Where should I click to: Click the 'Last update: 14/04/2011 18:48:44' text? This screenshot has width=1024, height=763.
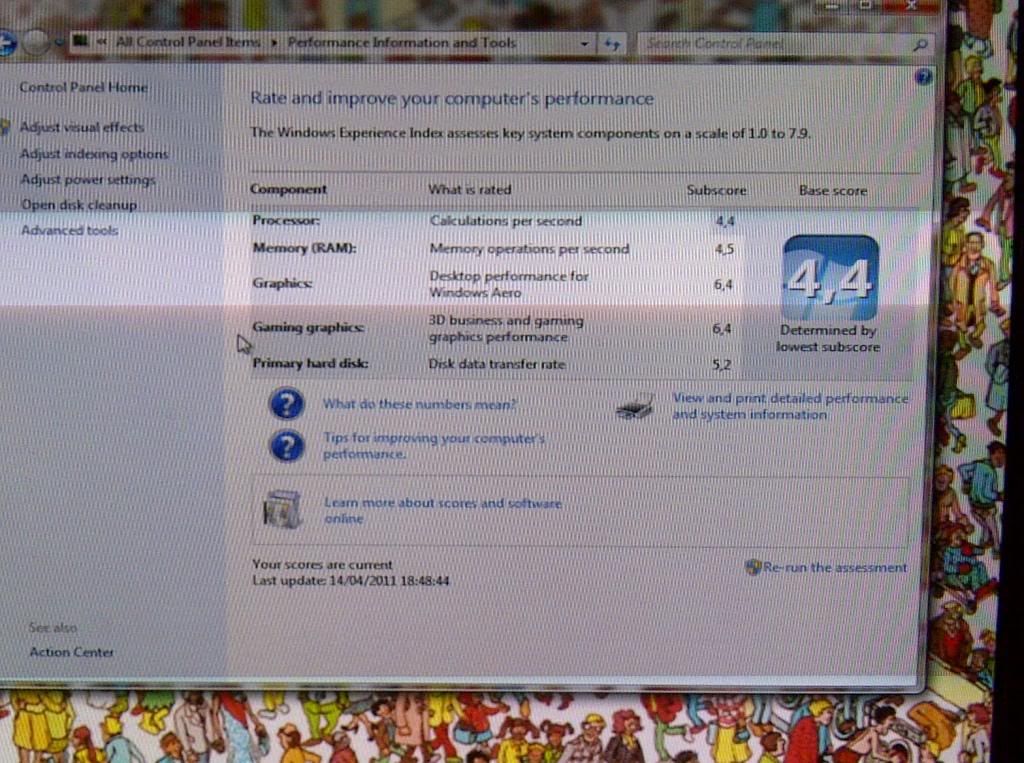point(351,581)
